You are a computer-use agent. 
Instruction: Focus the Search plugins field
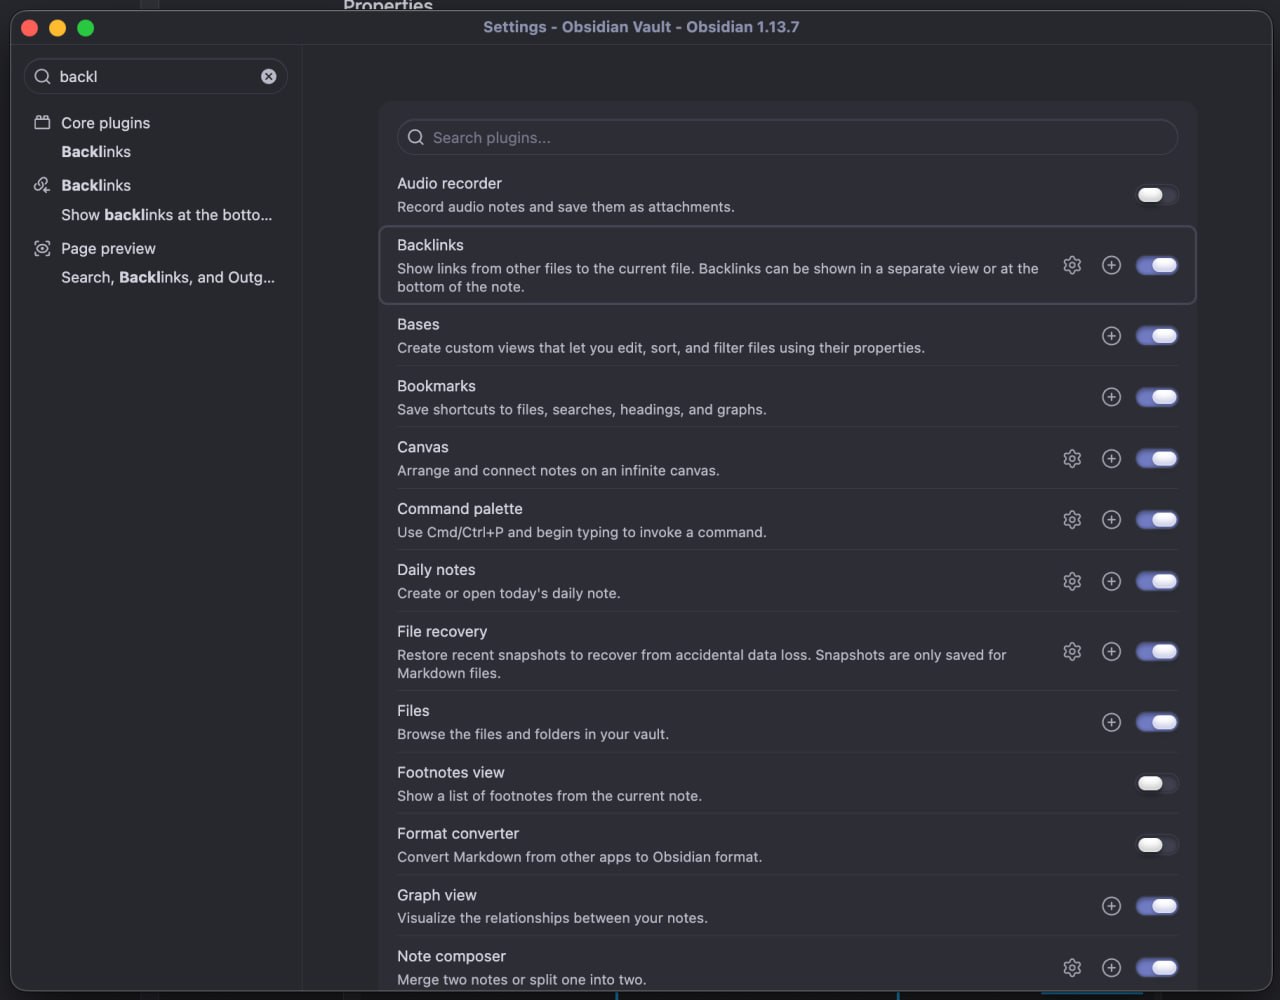pyautogui.click(x=787, y=137)
